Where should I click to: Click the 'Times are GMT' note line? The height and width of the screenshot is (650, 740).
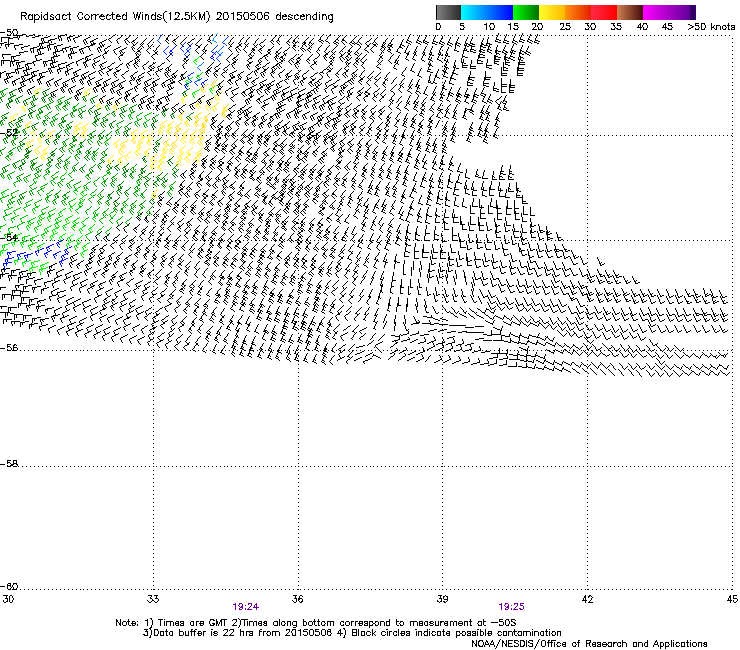coord(316,623)
